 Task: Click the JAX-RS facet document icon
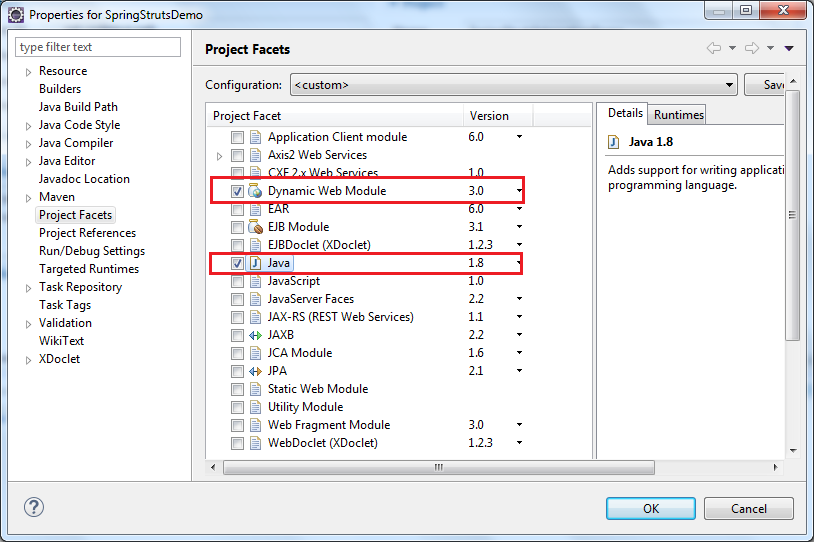pos(255,317)
